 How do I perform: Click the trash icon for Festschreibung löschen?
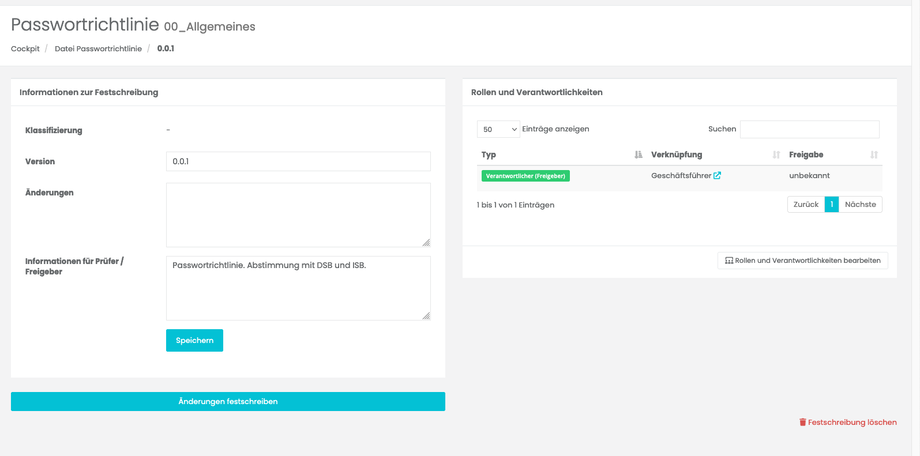point(802,423)
